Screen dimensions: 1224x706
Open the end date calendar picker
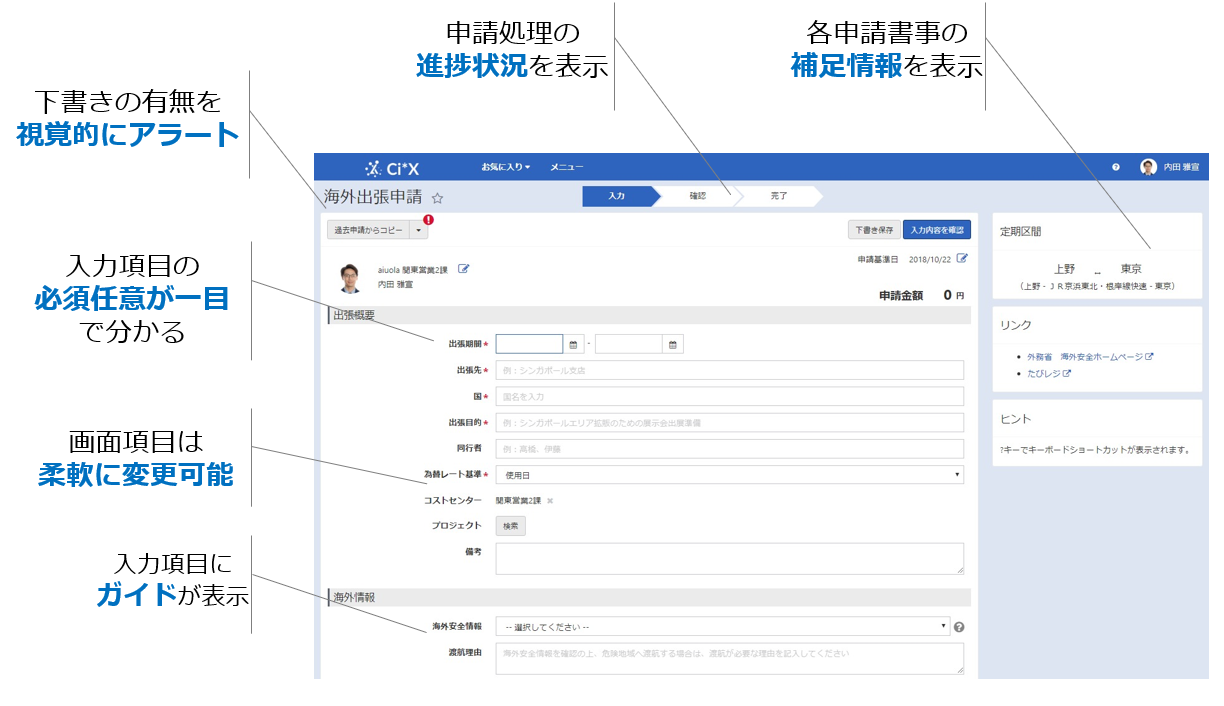(x=674, y=345)
